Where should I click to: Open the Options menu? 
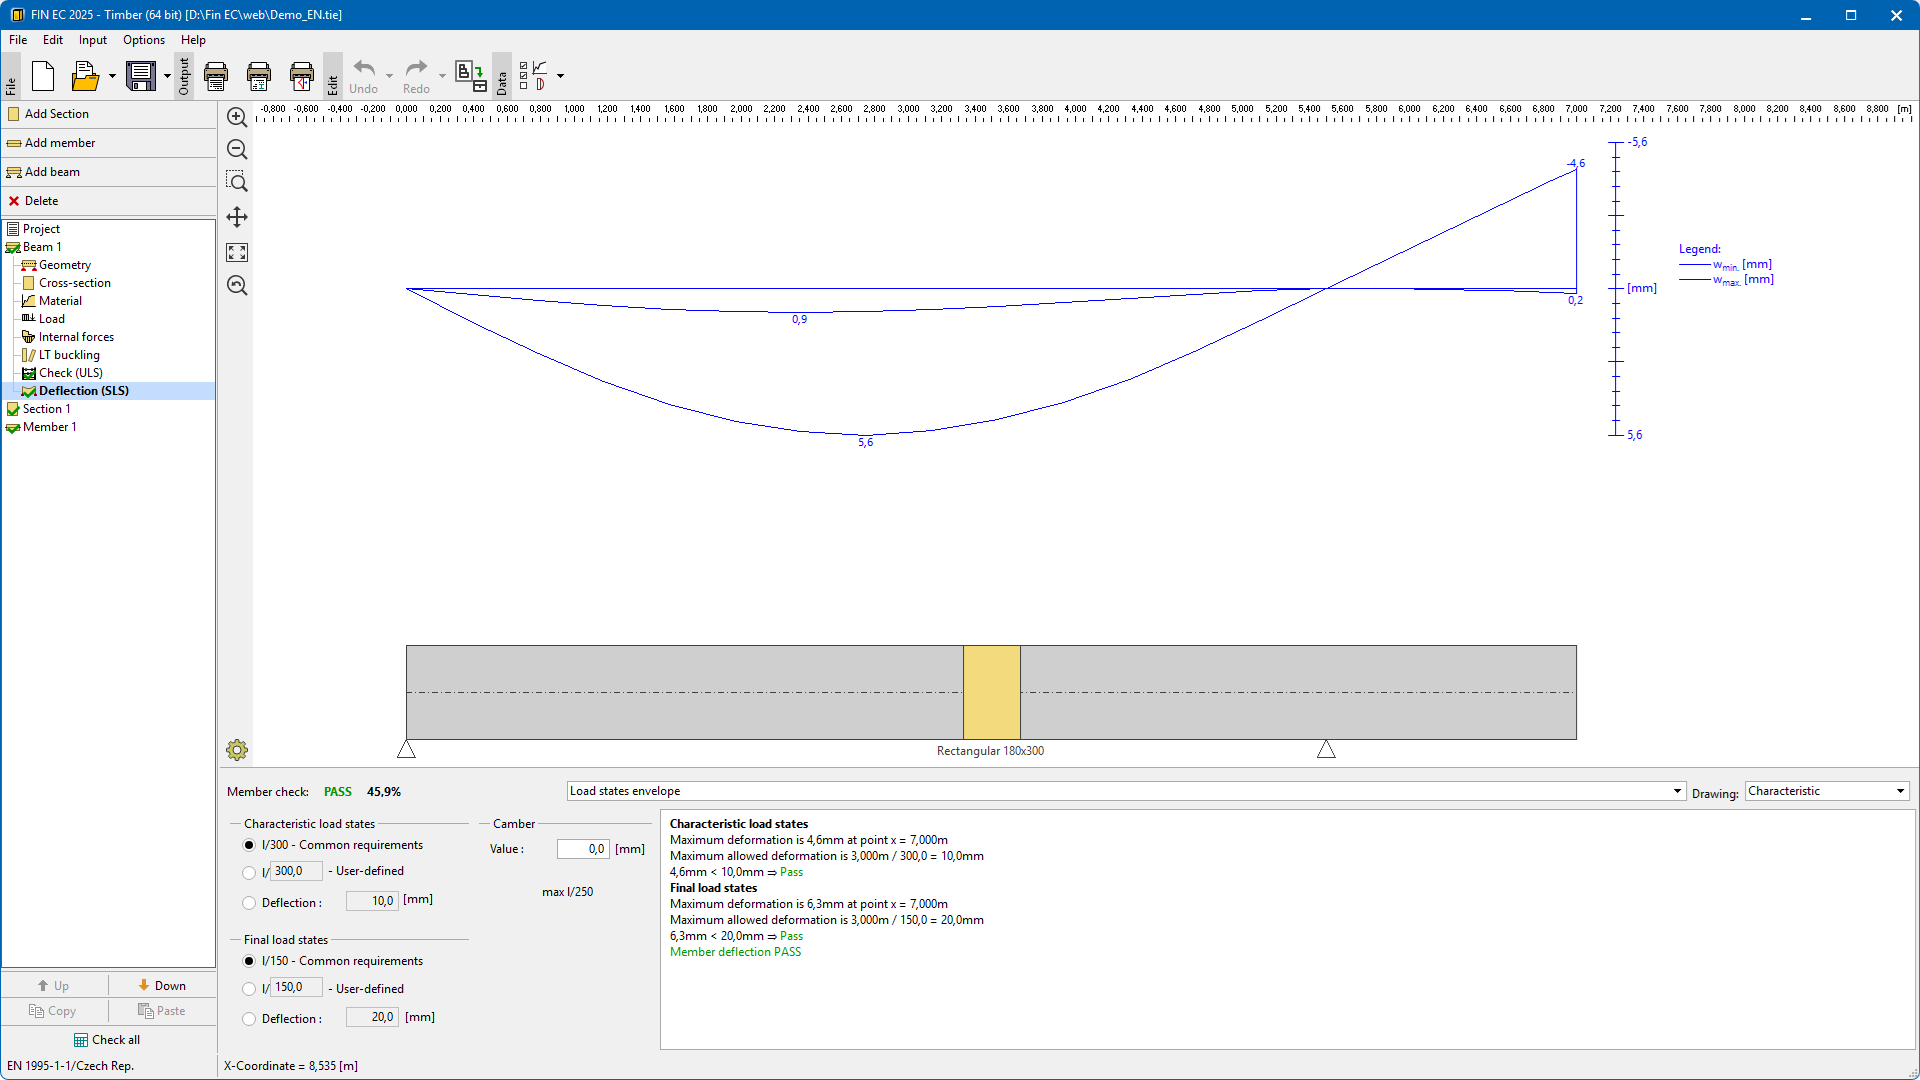[x=144, y=40]
